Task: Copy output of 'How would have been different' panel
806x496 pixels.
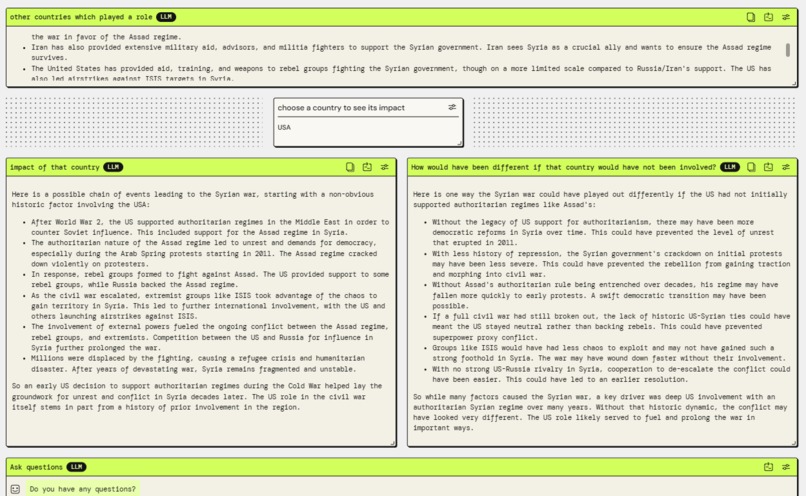Action: (x=751, y=167)
